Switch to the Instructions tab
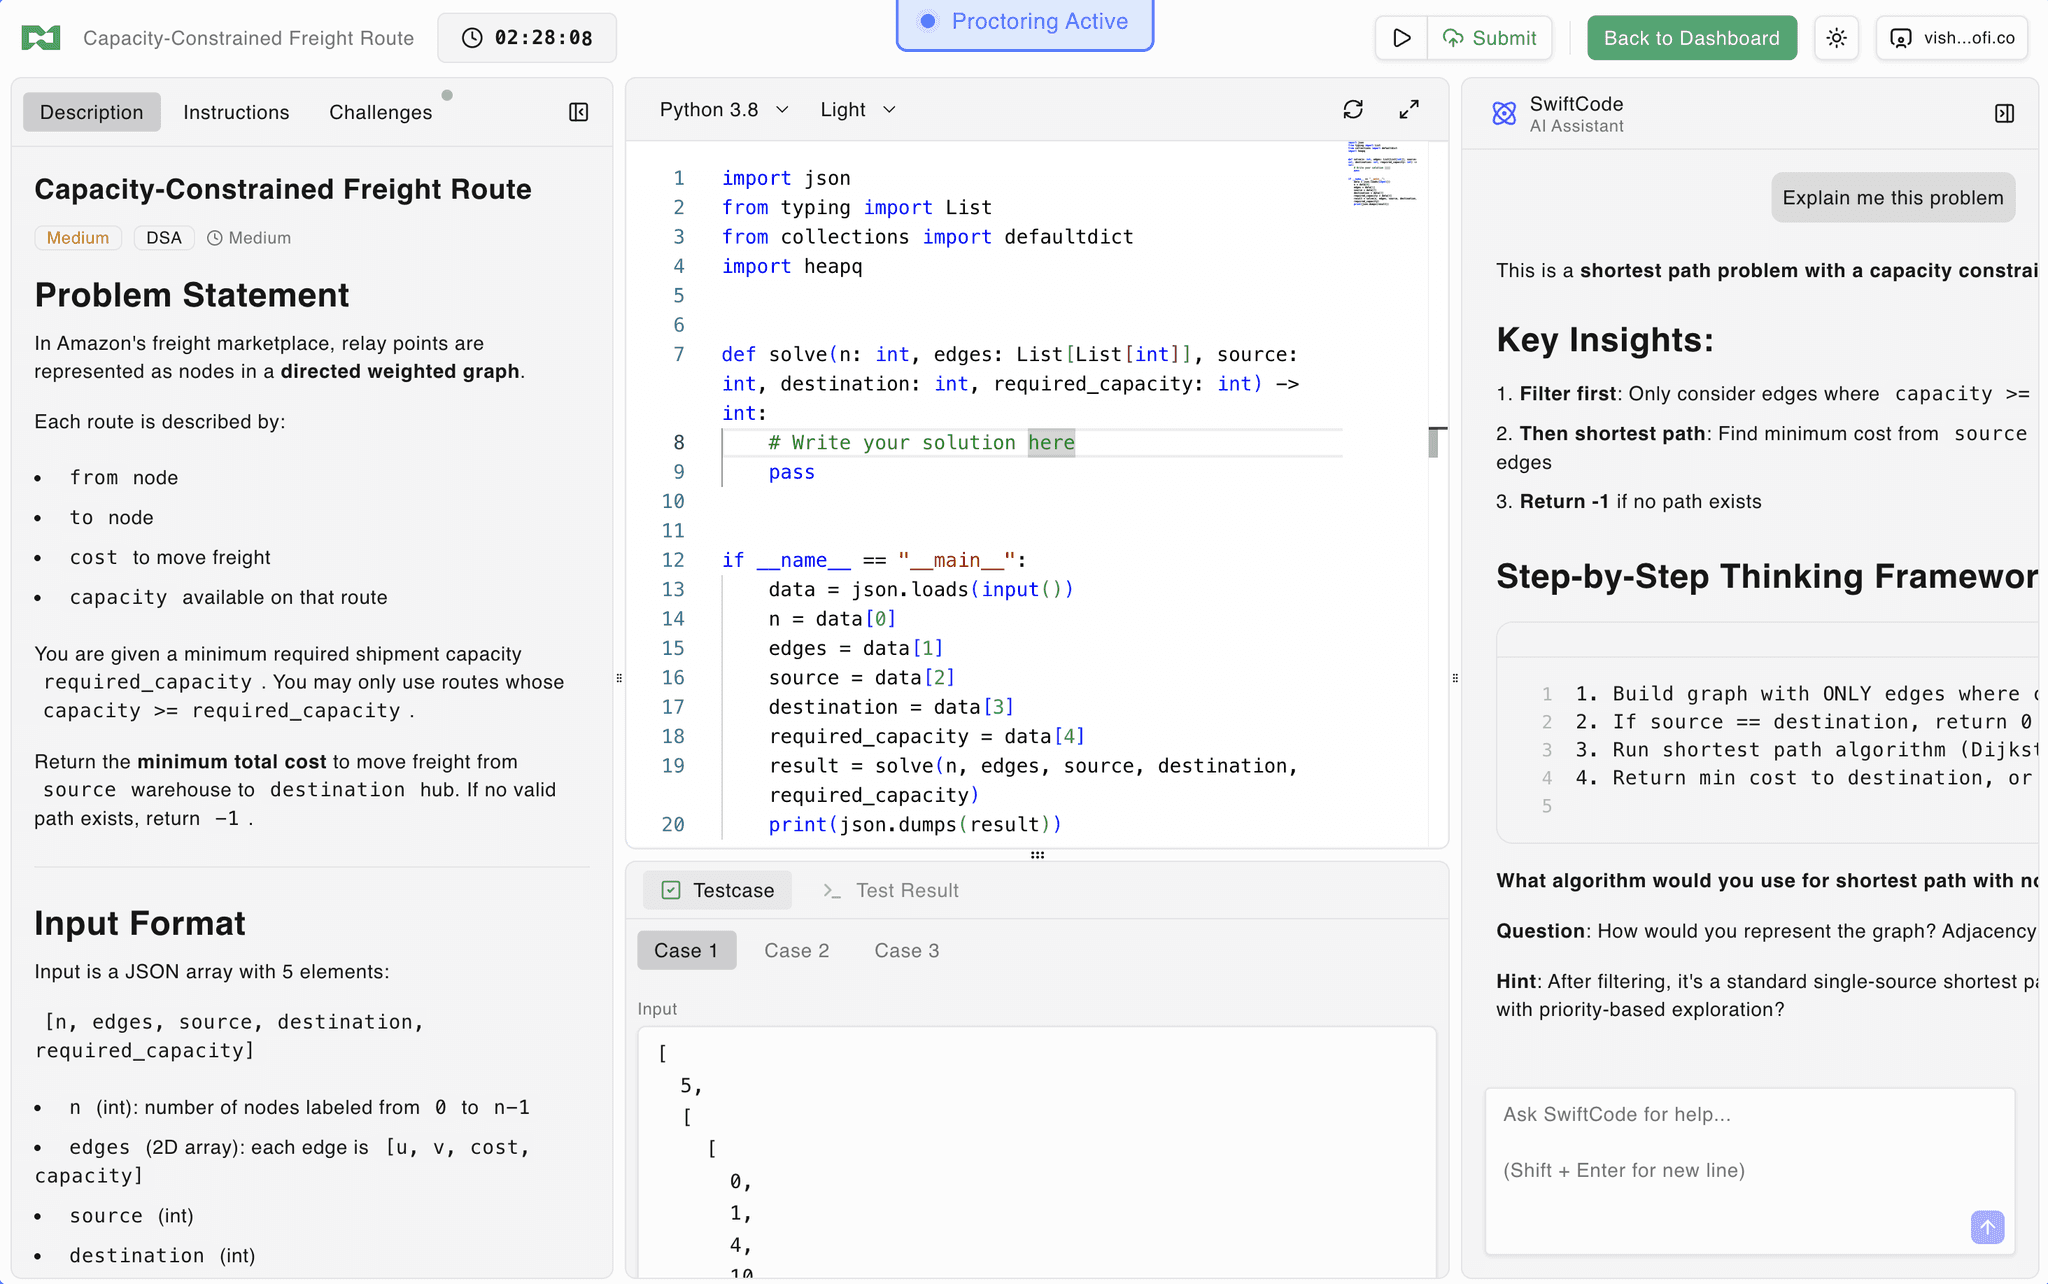Image resolution: width=2048 pixels, height=1284 pixels. (236, 112)
